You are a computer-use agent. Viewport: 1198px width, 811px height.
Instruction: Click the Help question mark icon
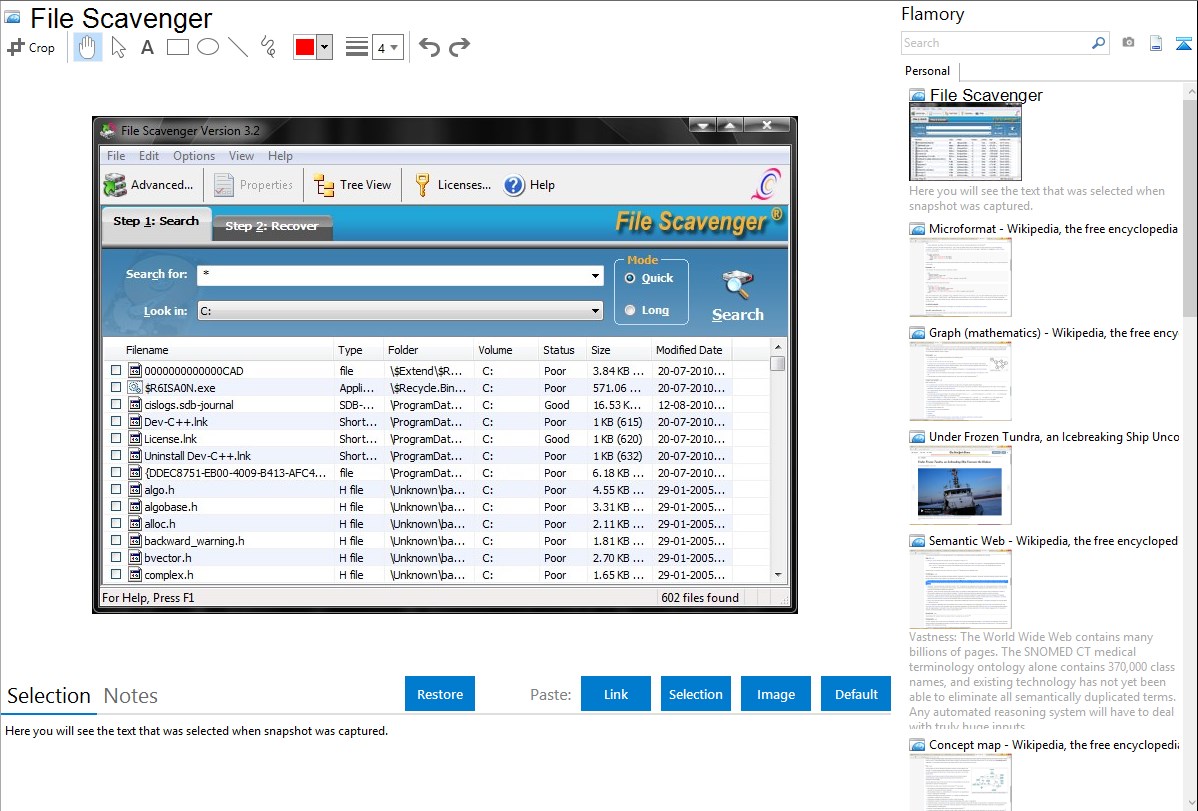coord(514,185)
